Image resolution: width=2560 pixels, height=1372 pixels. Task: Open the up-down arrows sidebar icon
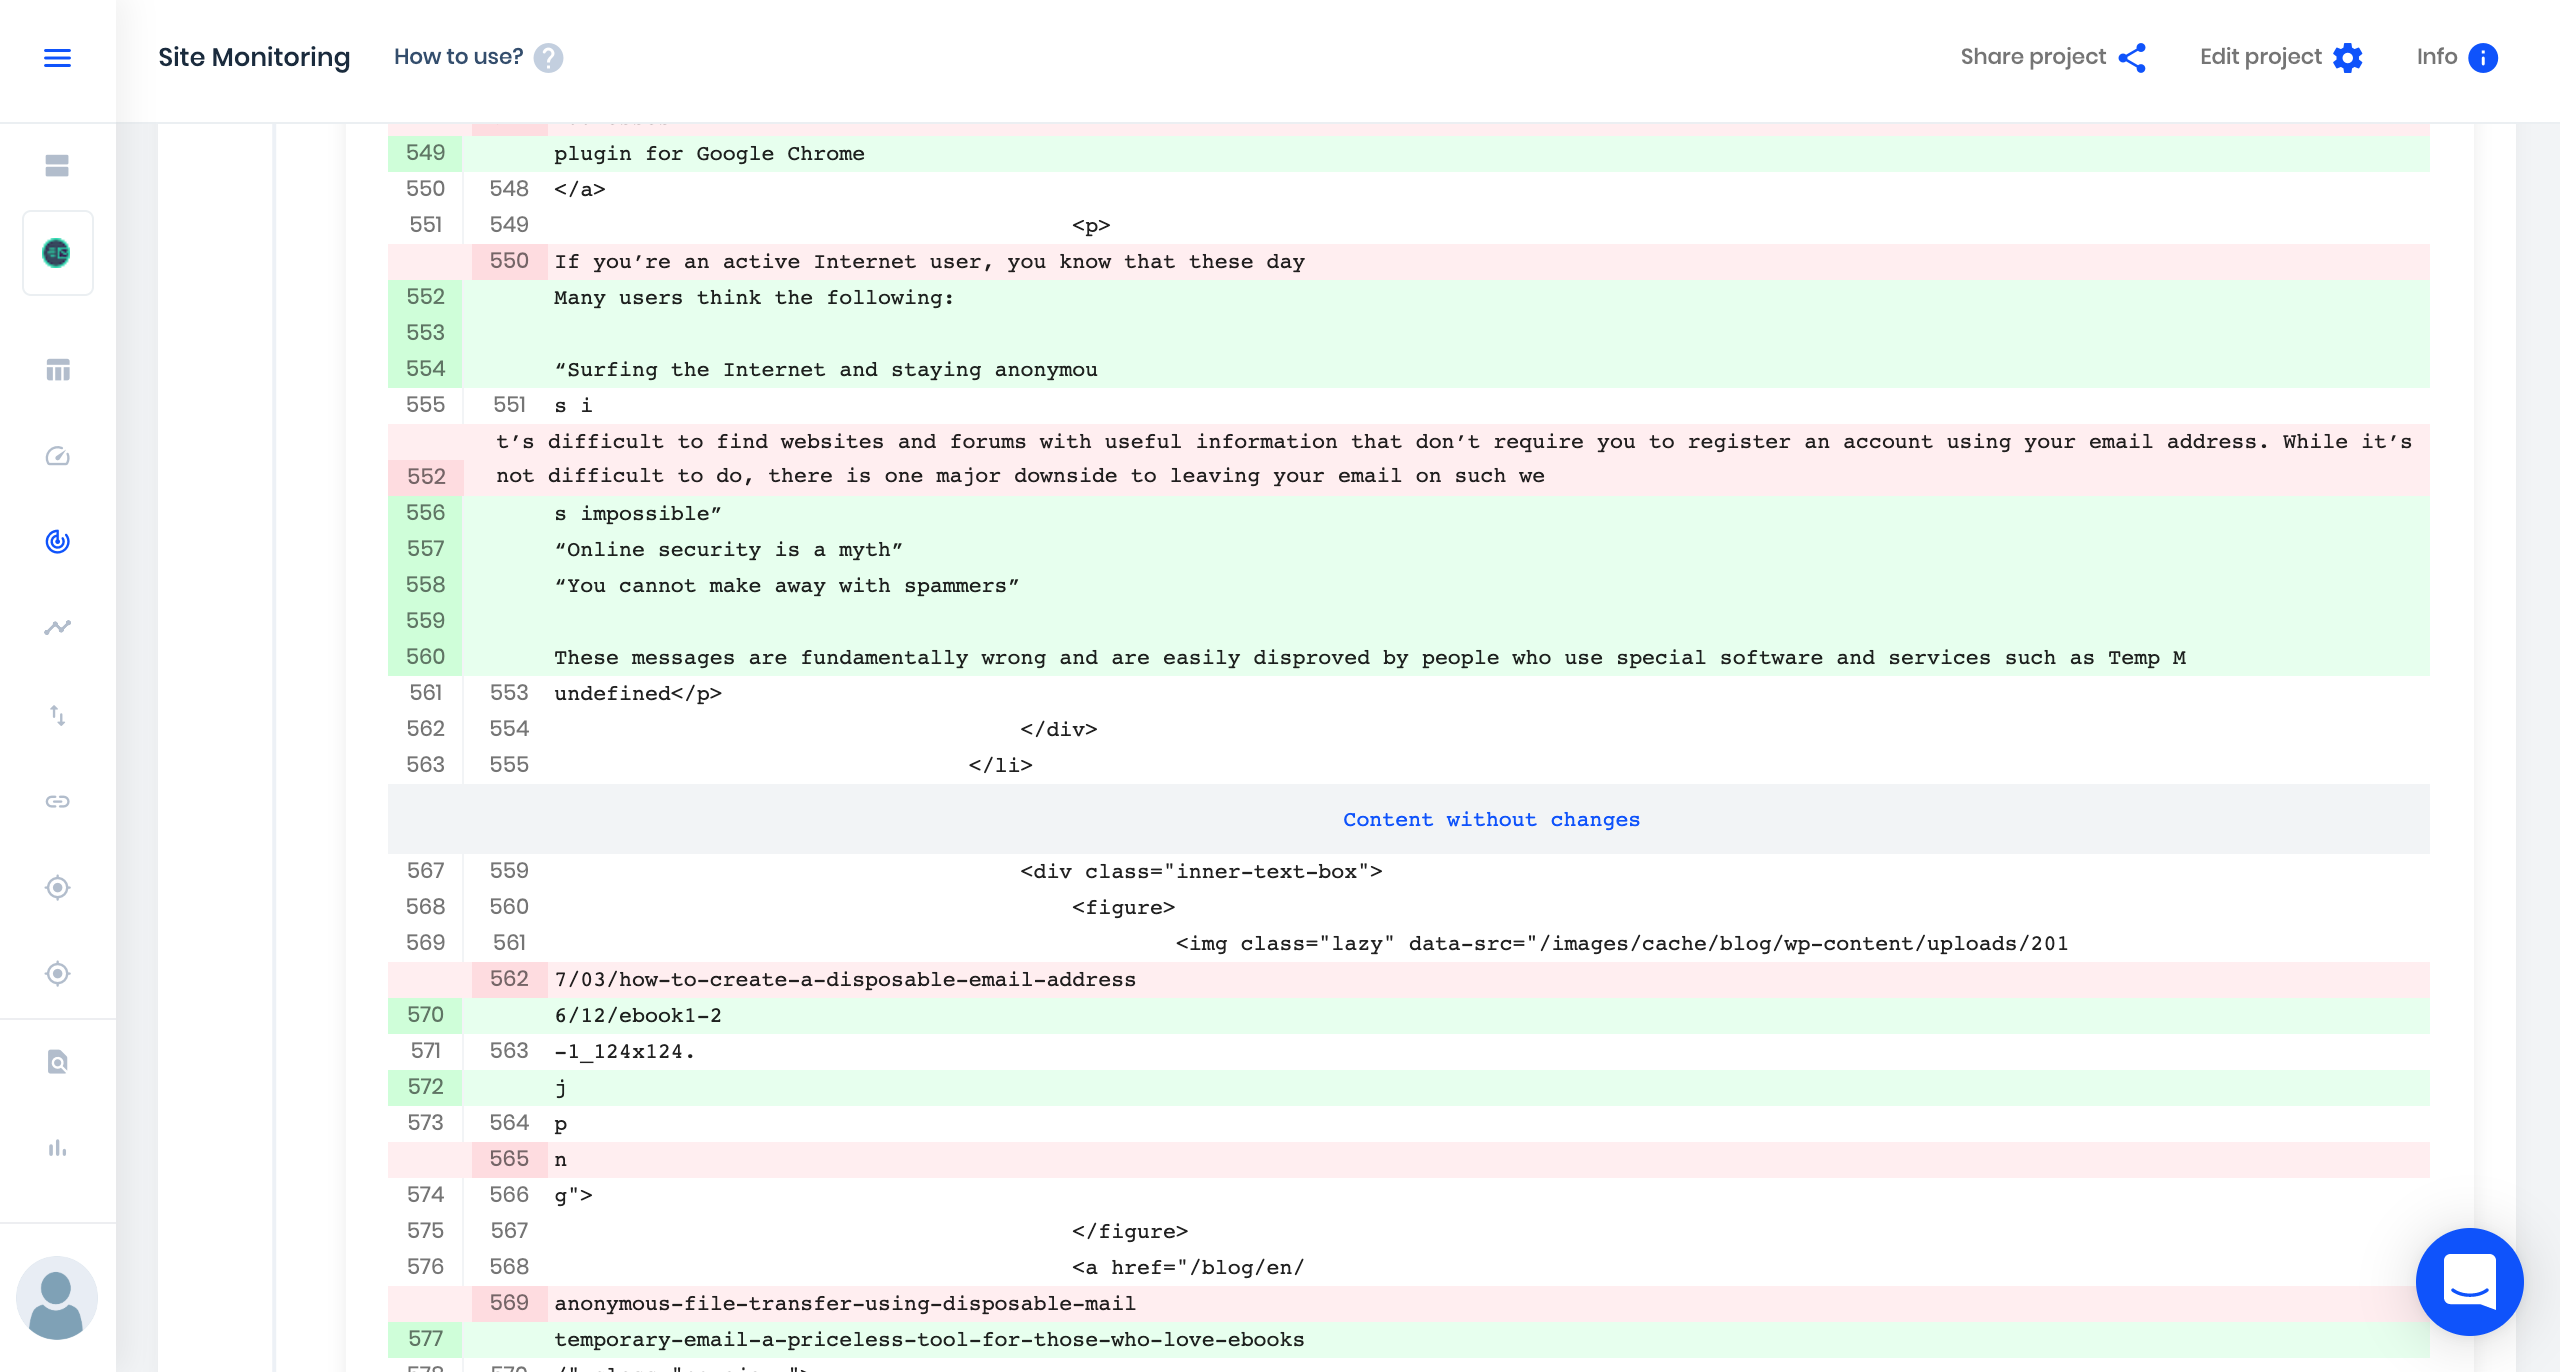tap(57, 715)
